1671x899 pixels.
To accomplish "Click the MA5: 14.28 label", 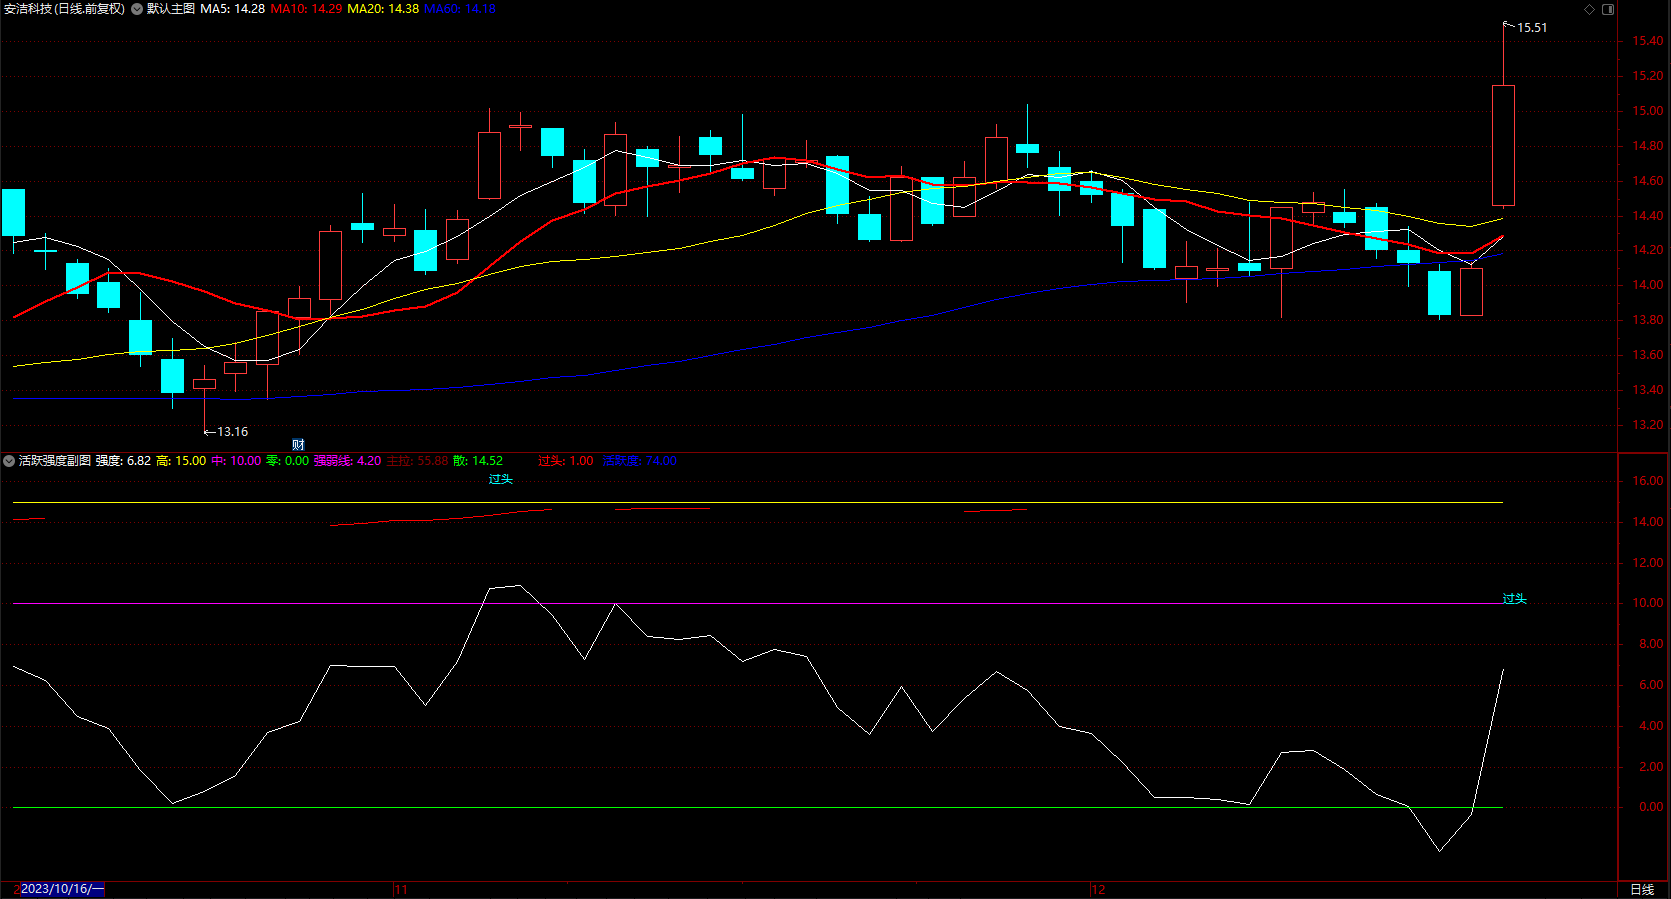I will [233, 9].
